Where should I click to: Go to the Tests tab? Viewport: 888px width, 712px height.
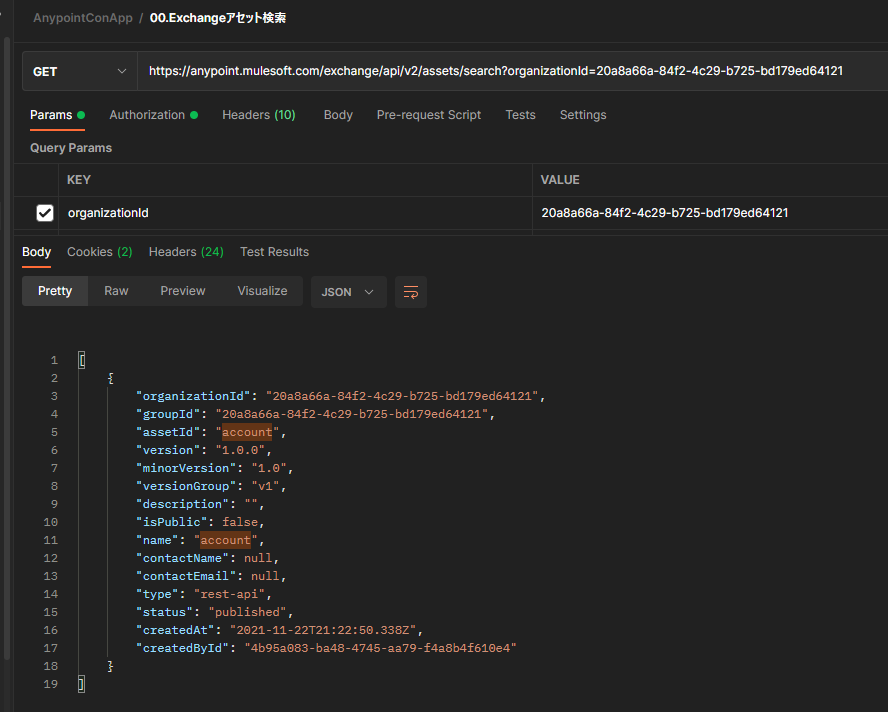(520, 115)
